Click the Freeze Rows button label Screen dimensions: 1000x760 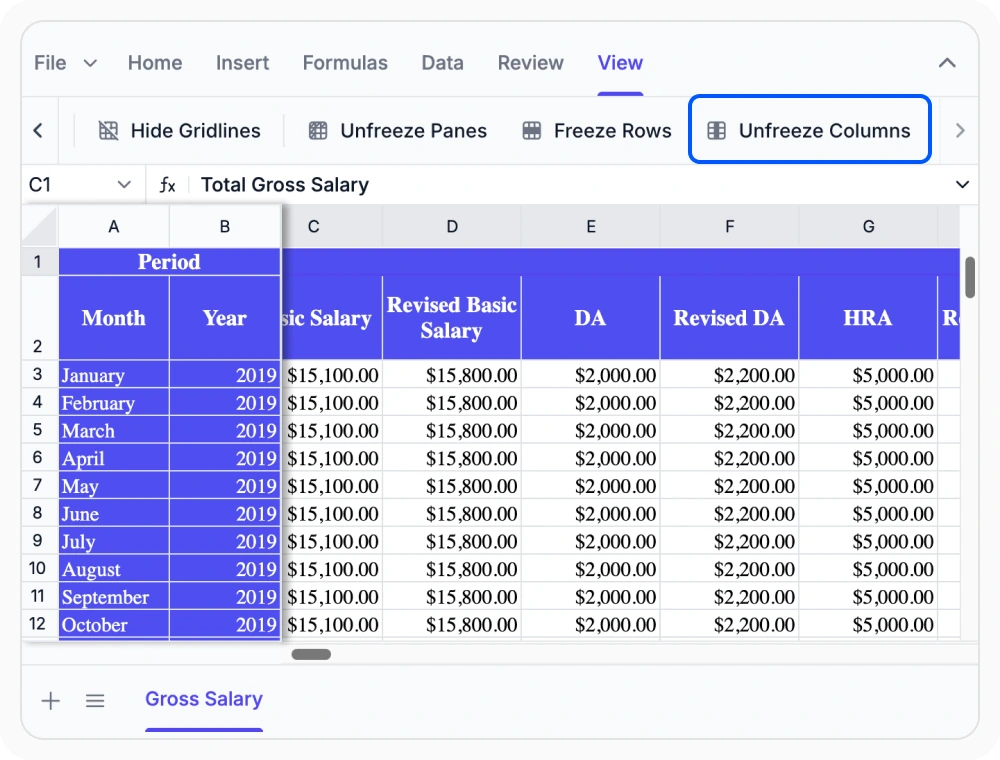(613, 131)
